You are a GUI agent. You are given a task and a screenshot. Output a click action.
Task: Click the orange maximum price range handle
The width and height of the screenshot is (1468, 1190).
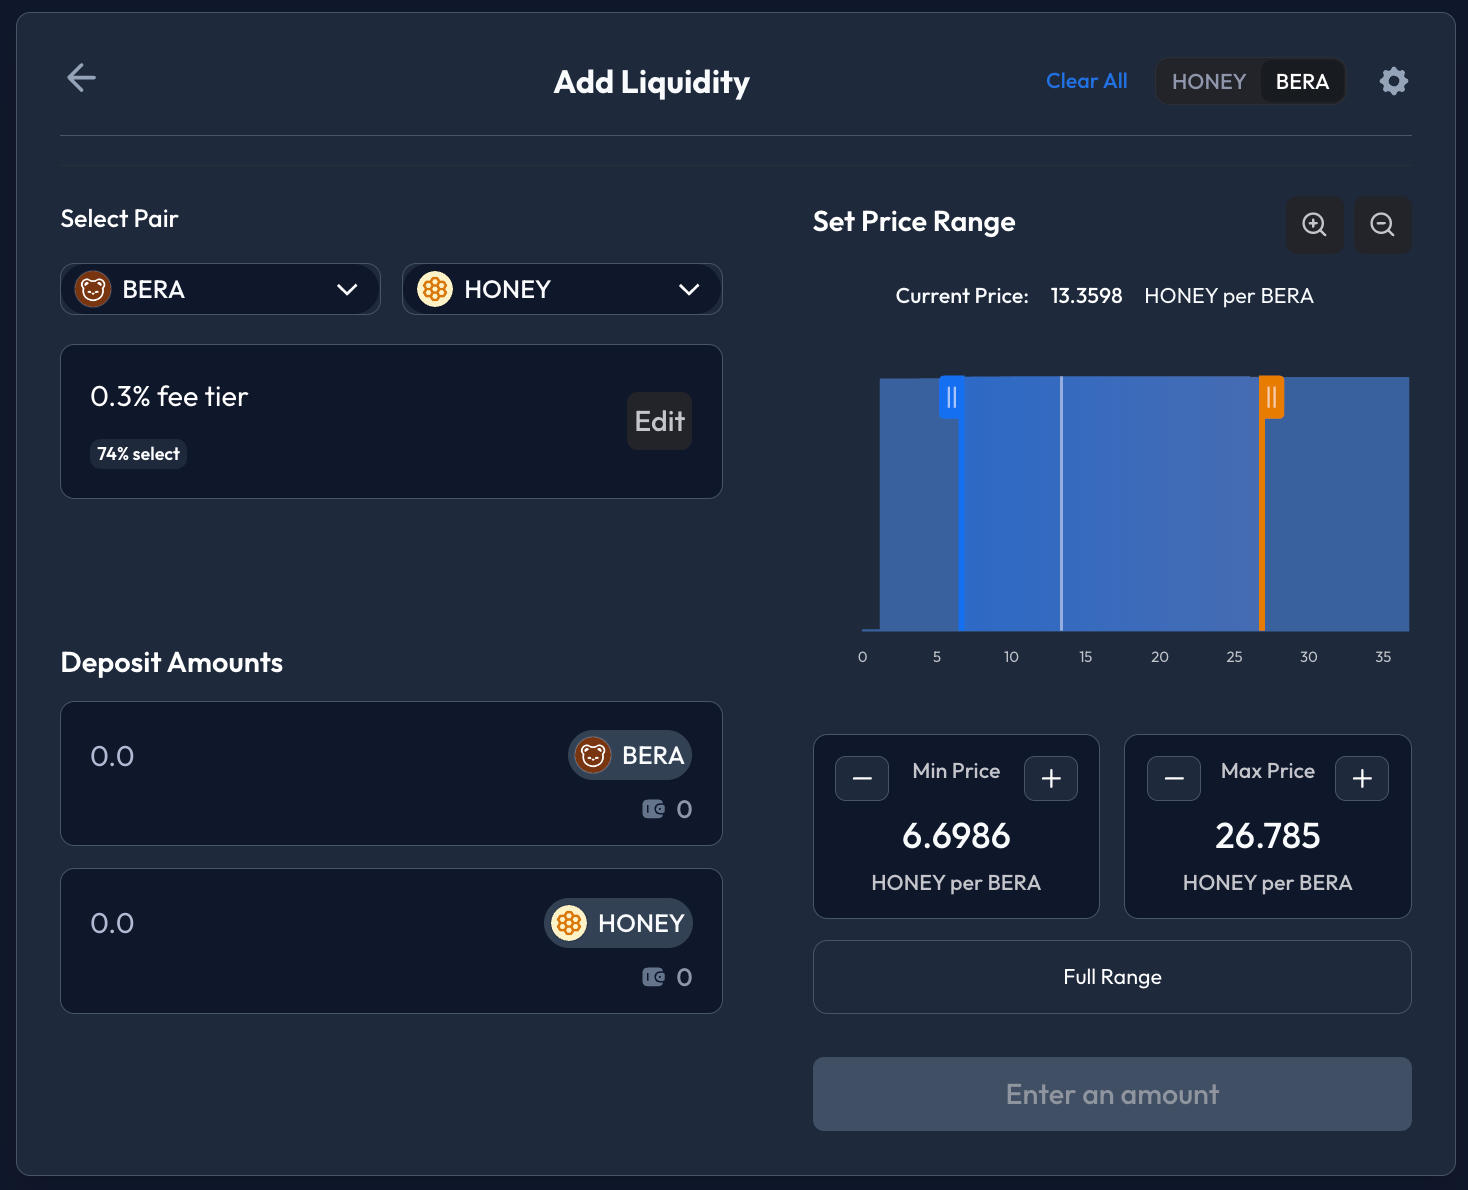(1271, 397)
